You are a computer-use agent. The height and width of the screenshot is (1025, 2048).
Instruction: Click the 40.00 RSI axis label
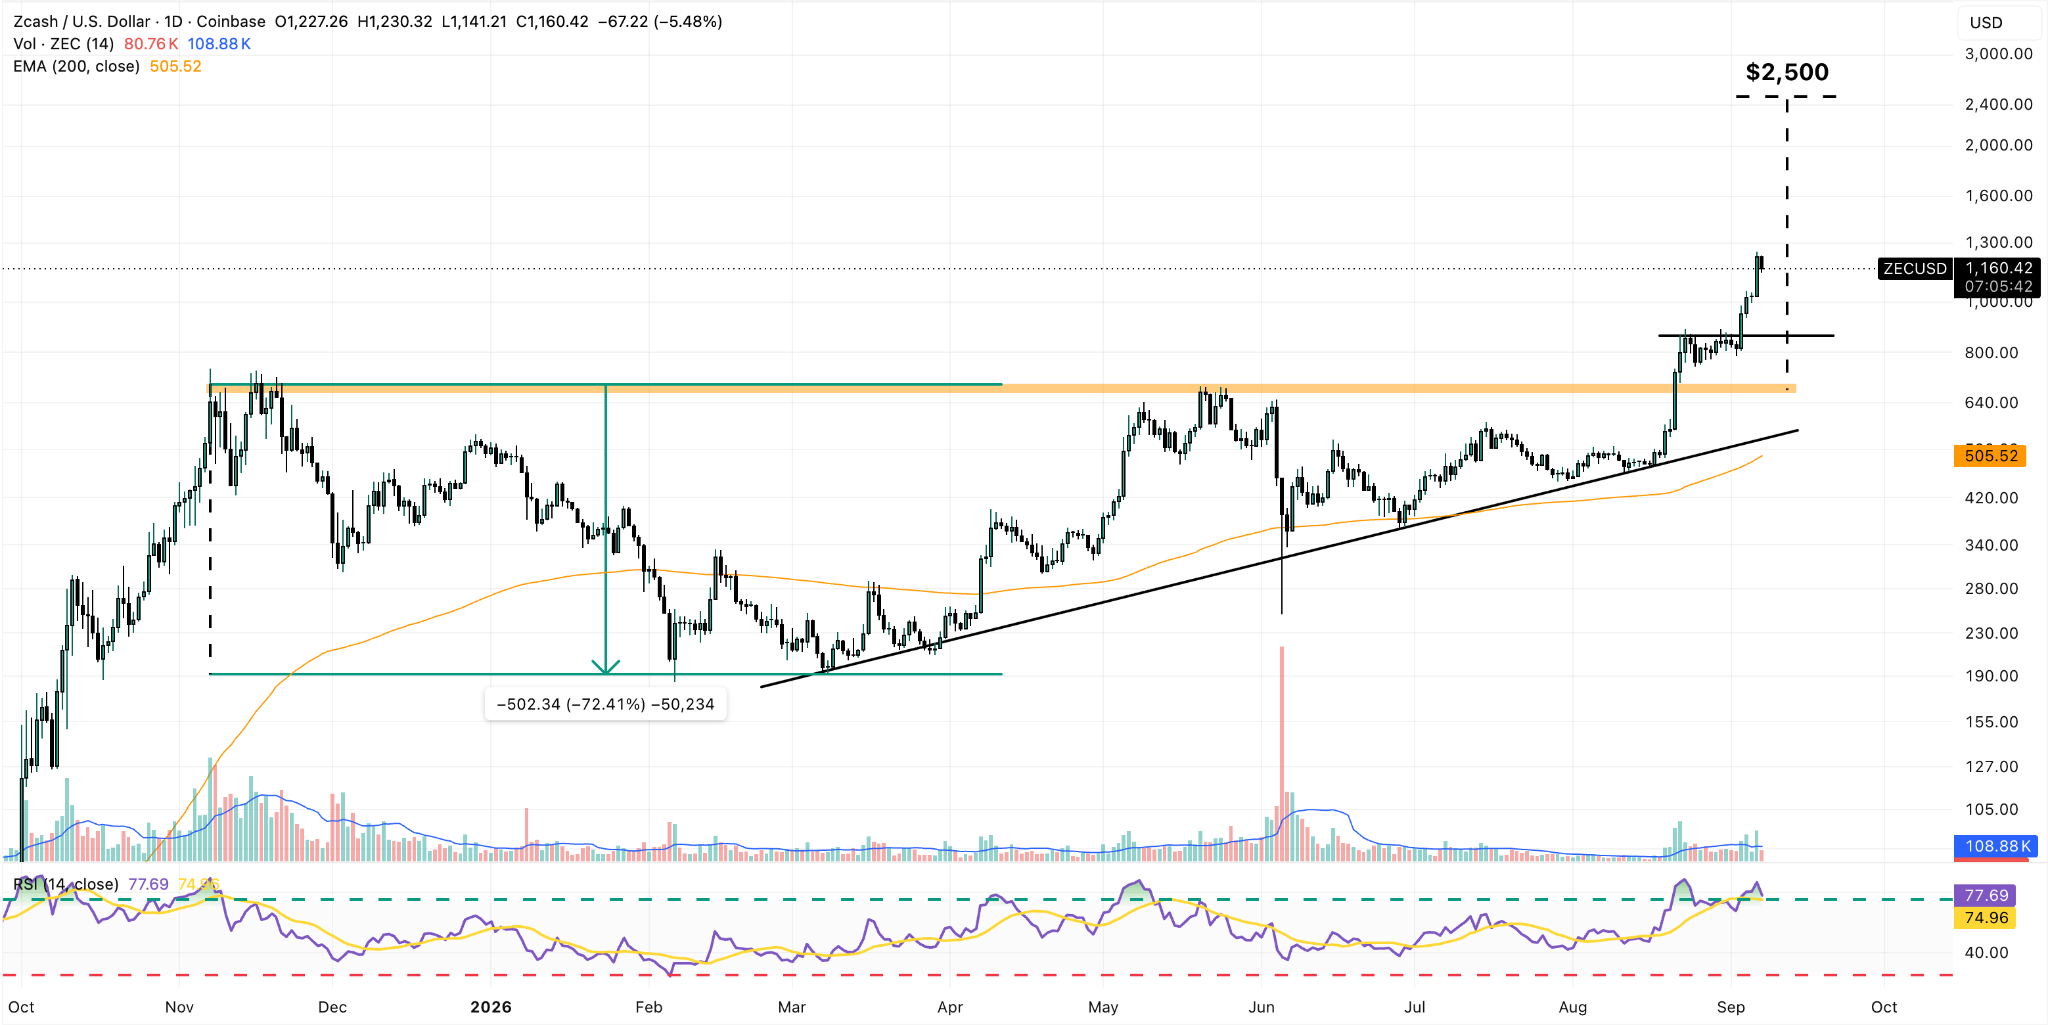[x=1986, y=953]
